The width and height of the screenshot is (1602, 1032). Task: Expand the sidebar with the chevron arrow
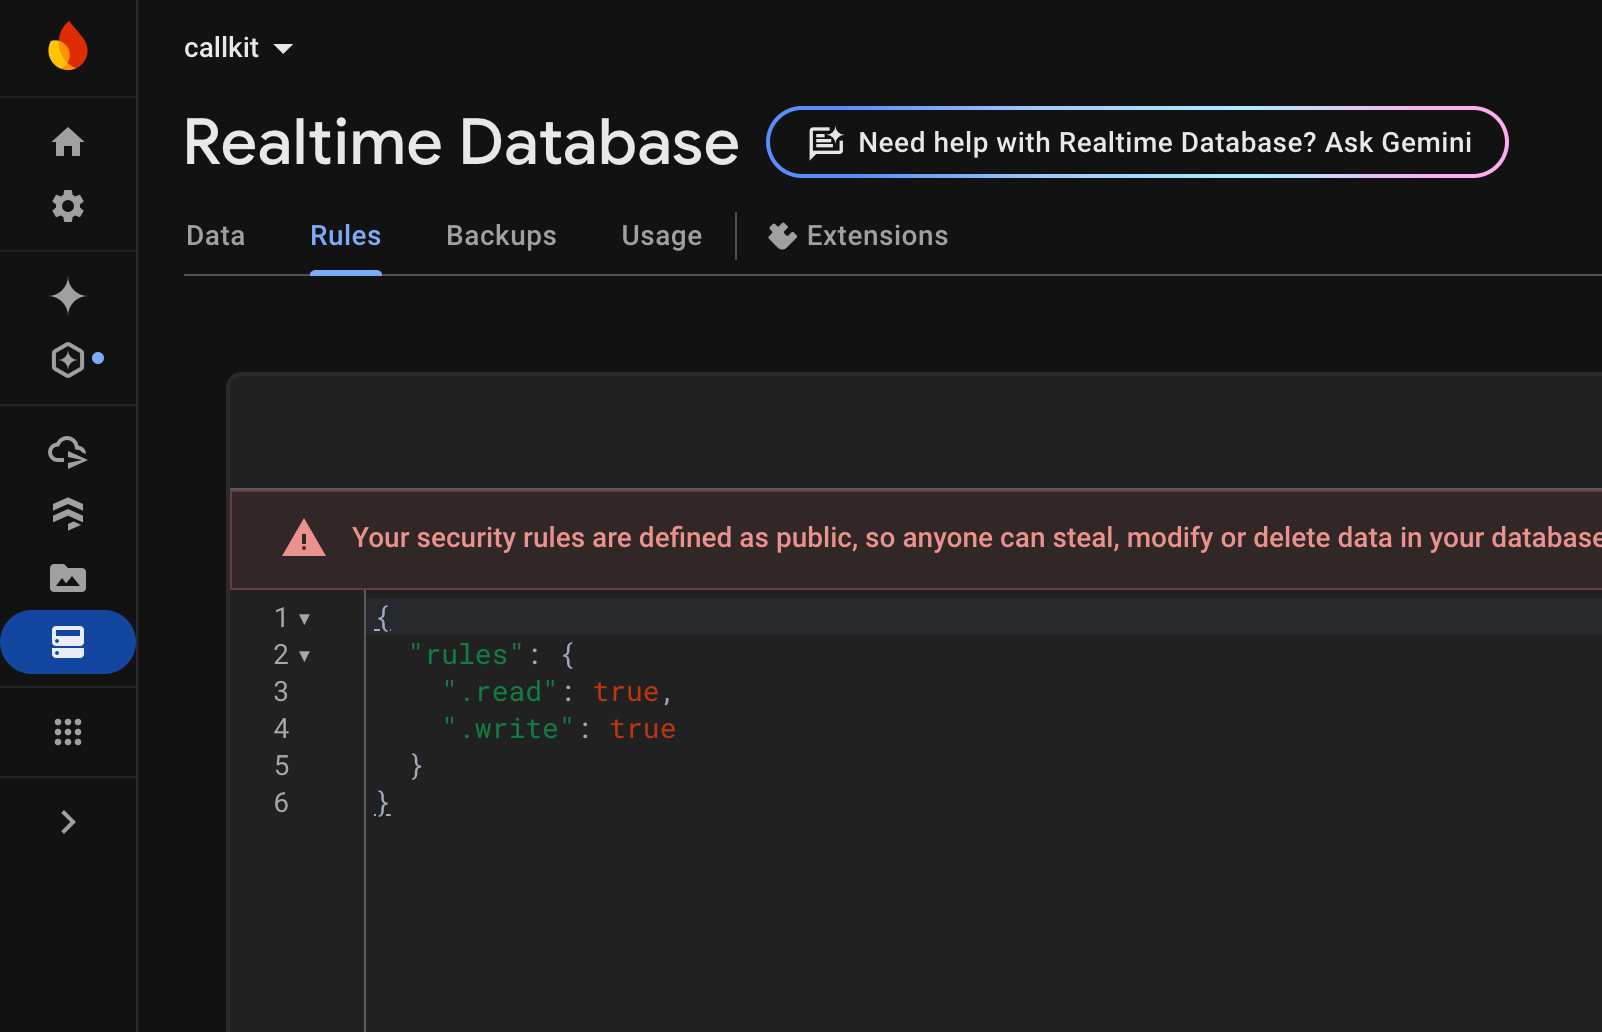(68, 822)
